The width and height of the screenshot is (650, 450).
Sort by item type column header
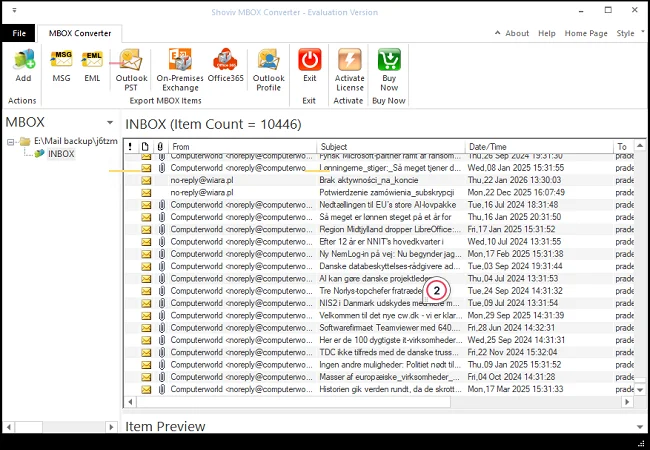(145, 147)
